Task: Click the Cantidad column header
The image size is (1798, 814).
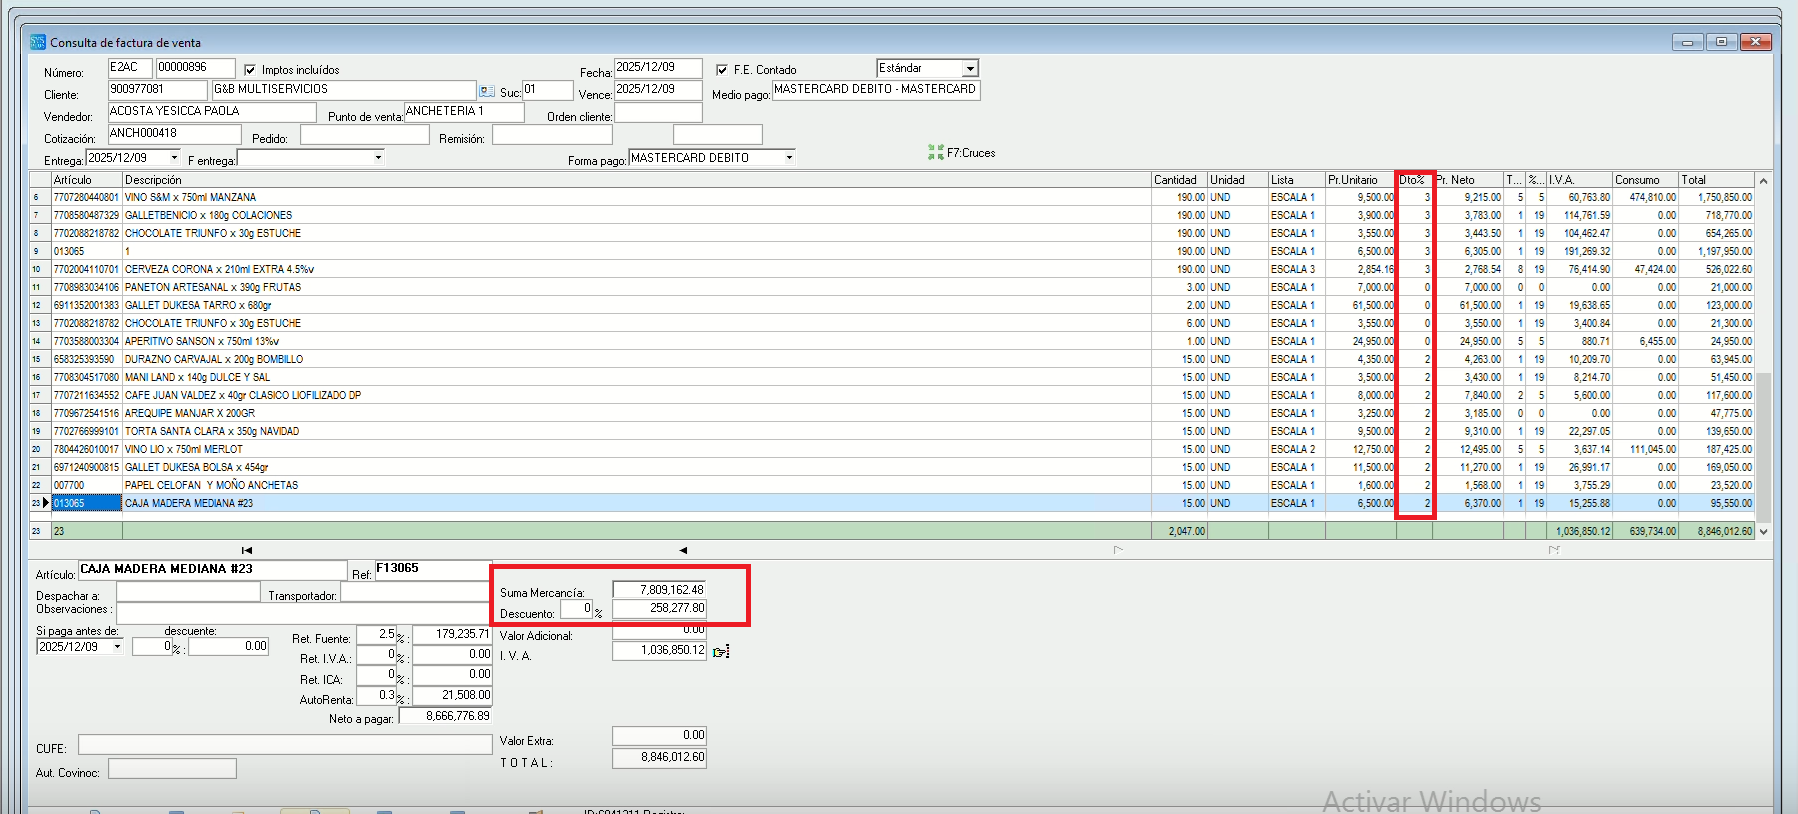Action: coord(1179,180)
